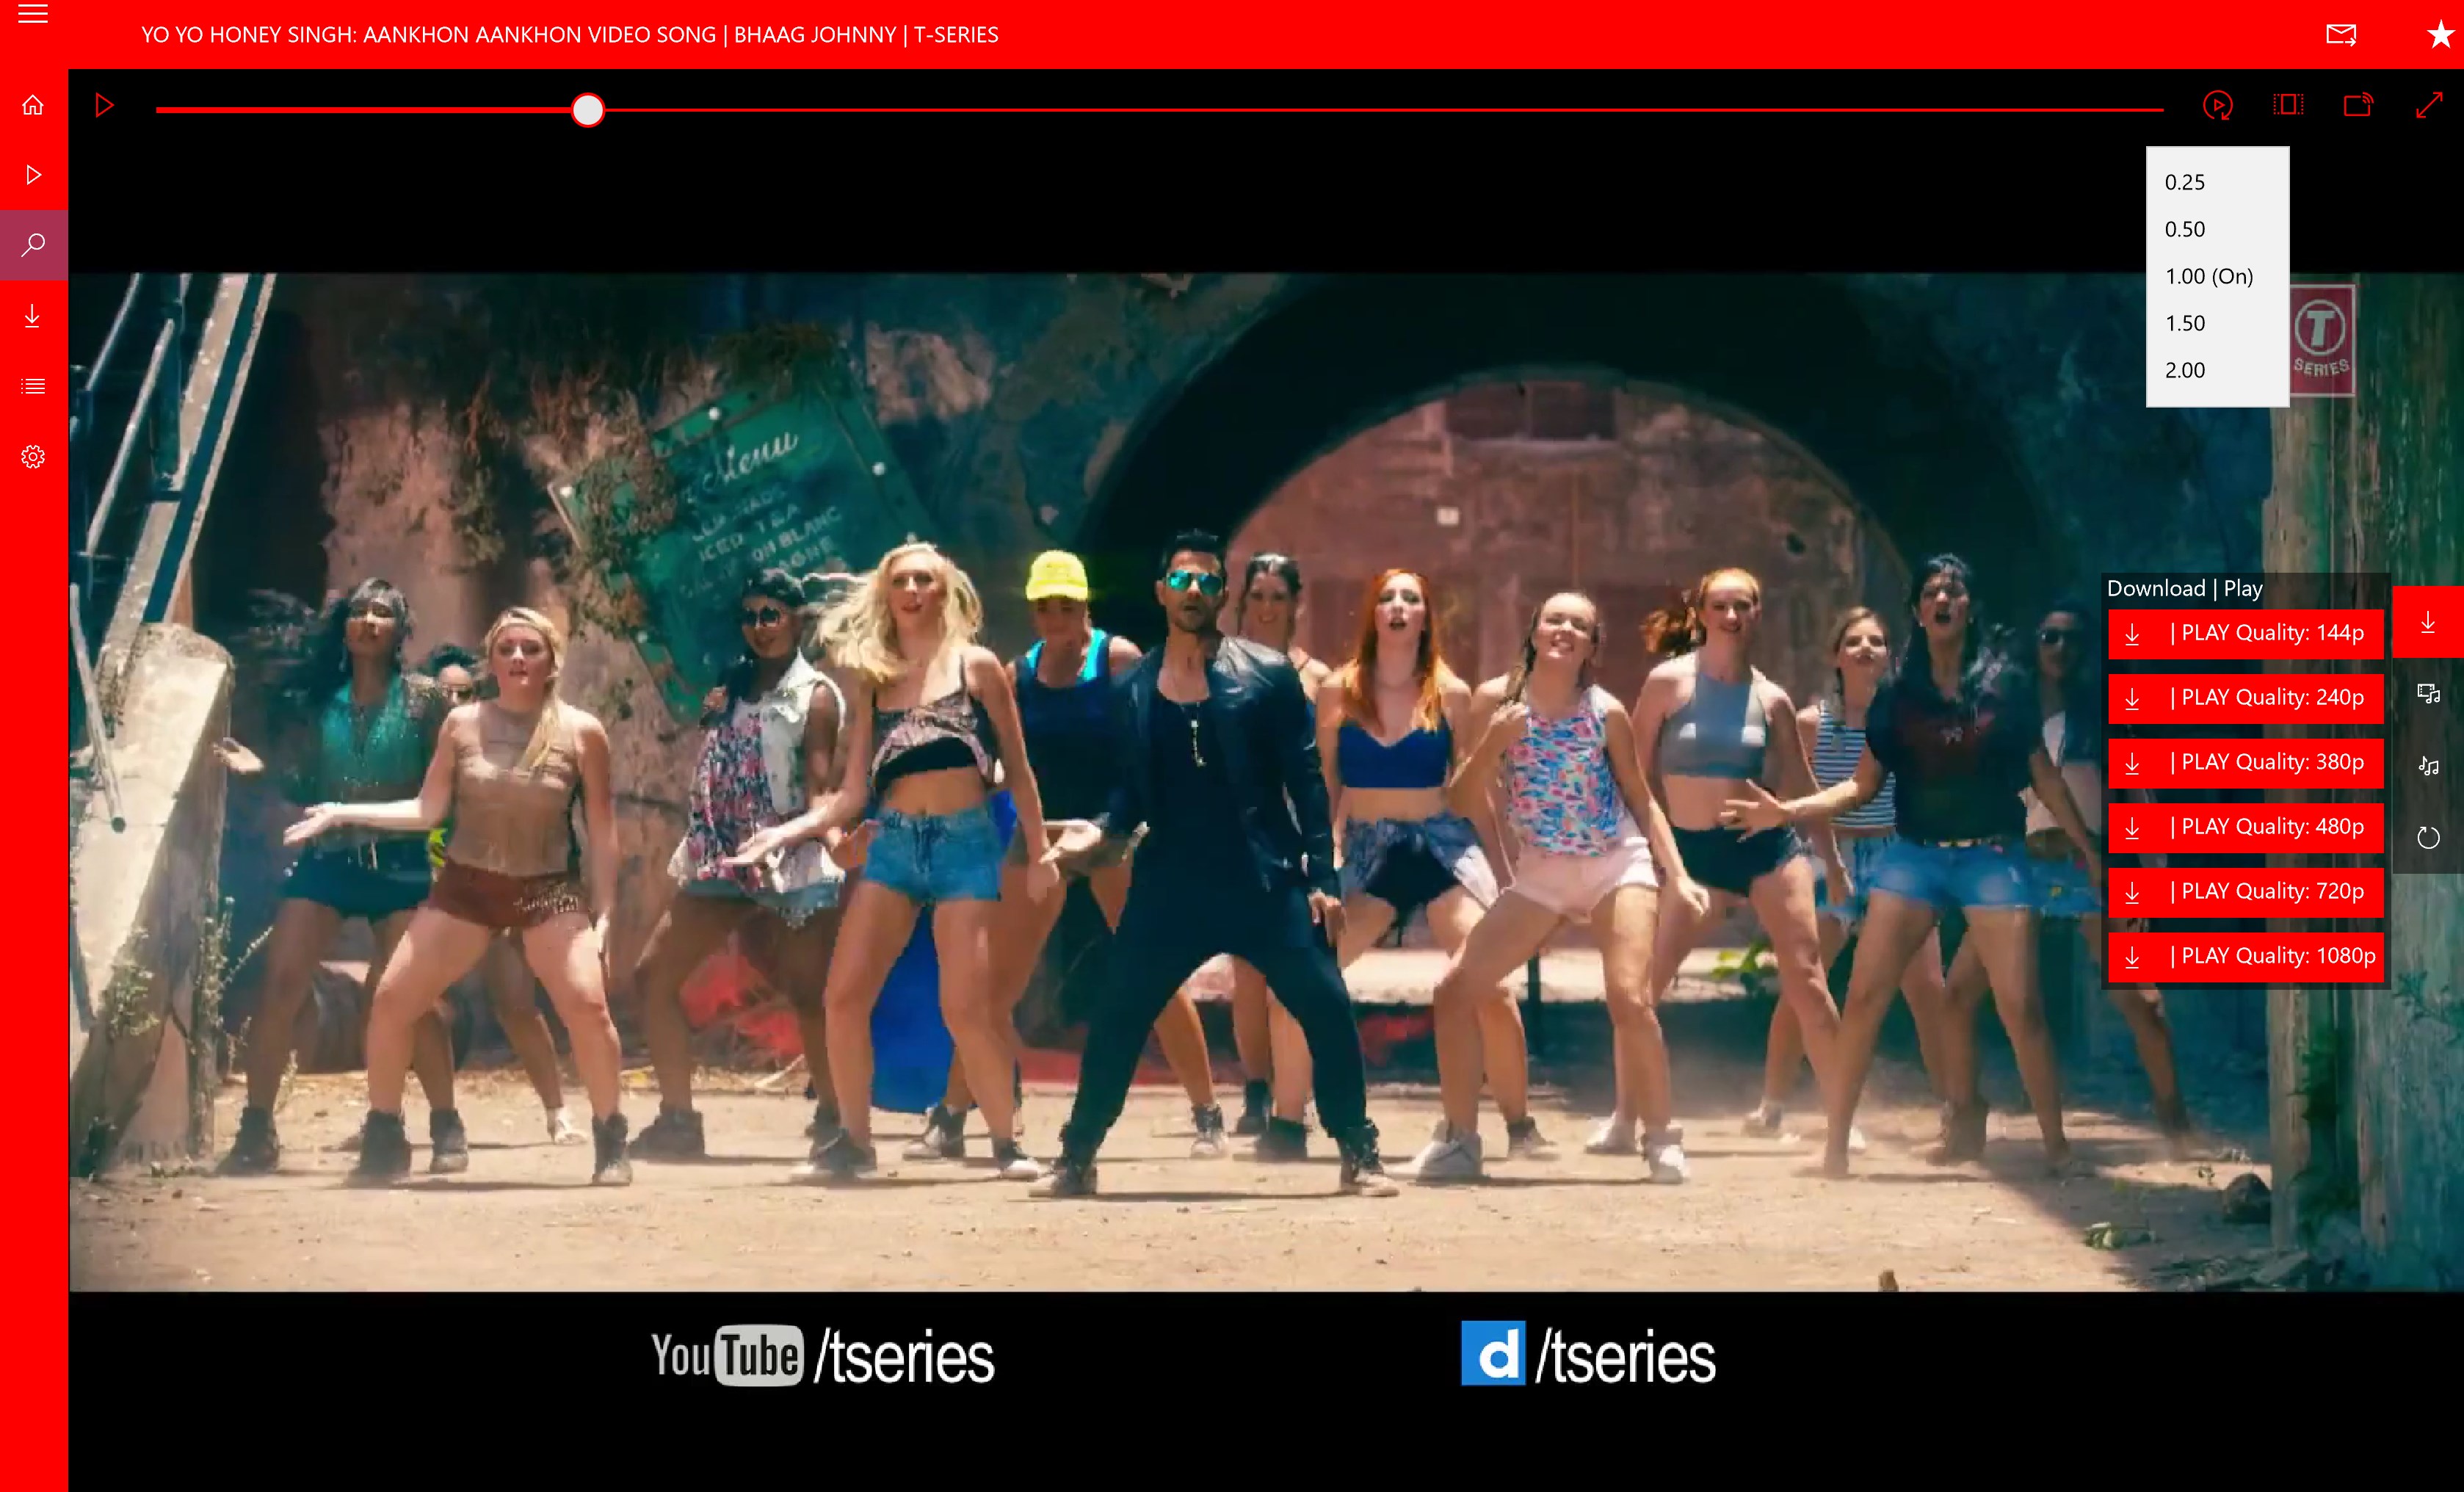
Task: Open the playback speed dropdown icon
Action: [2217, 105]
